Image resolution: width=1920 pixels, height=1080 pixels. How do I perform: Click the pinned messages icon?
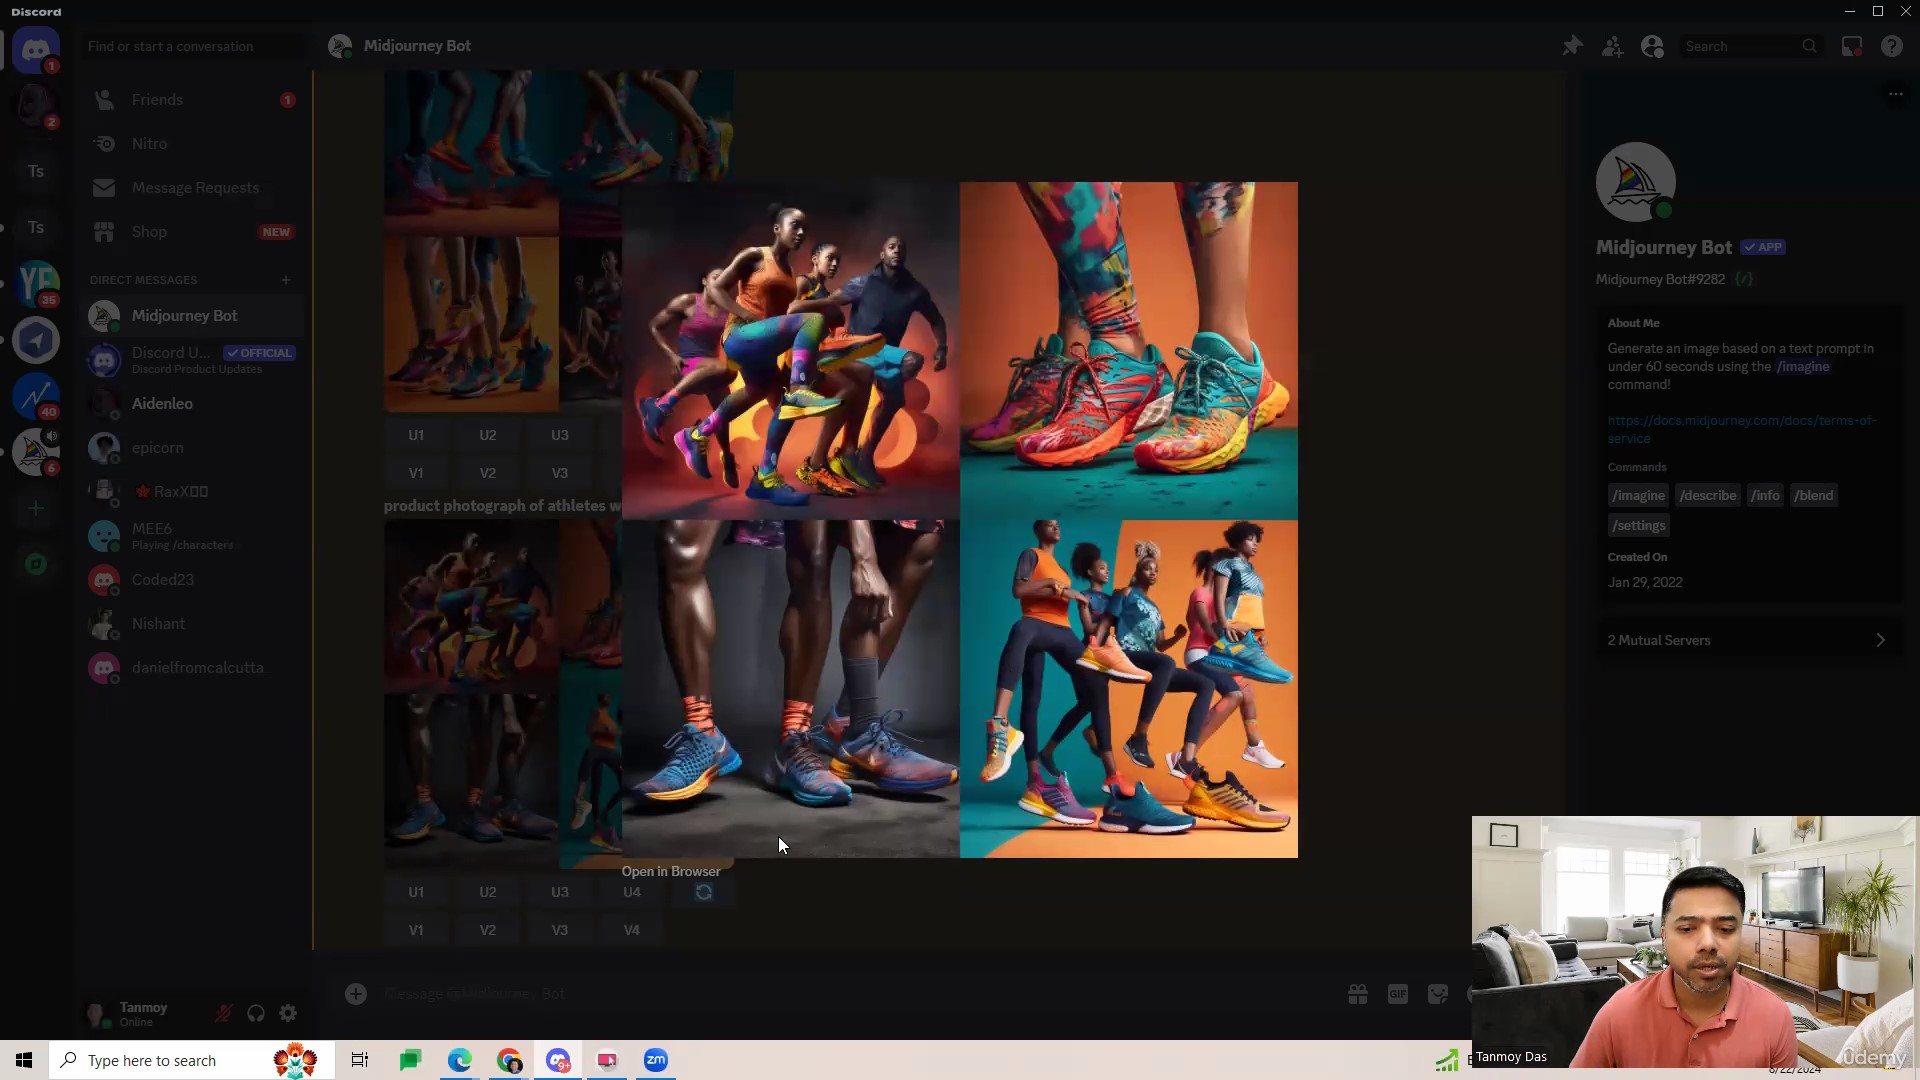tap(1573, 46)
